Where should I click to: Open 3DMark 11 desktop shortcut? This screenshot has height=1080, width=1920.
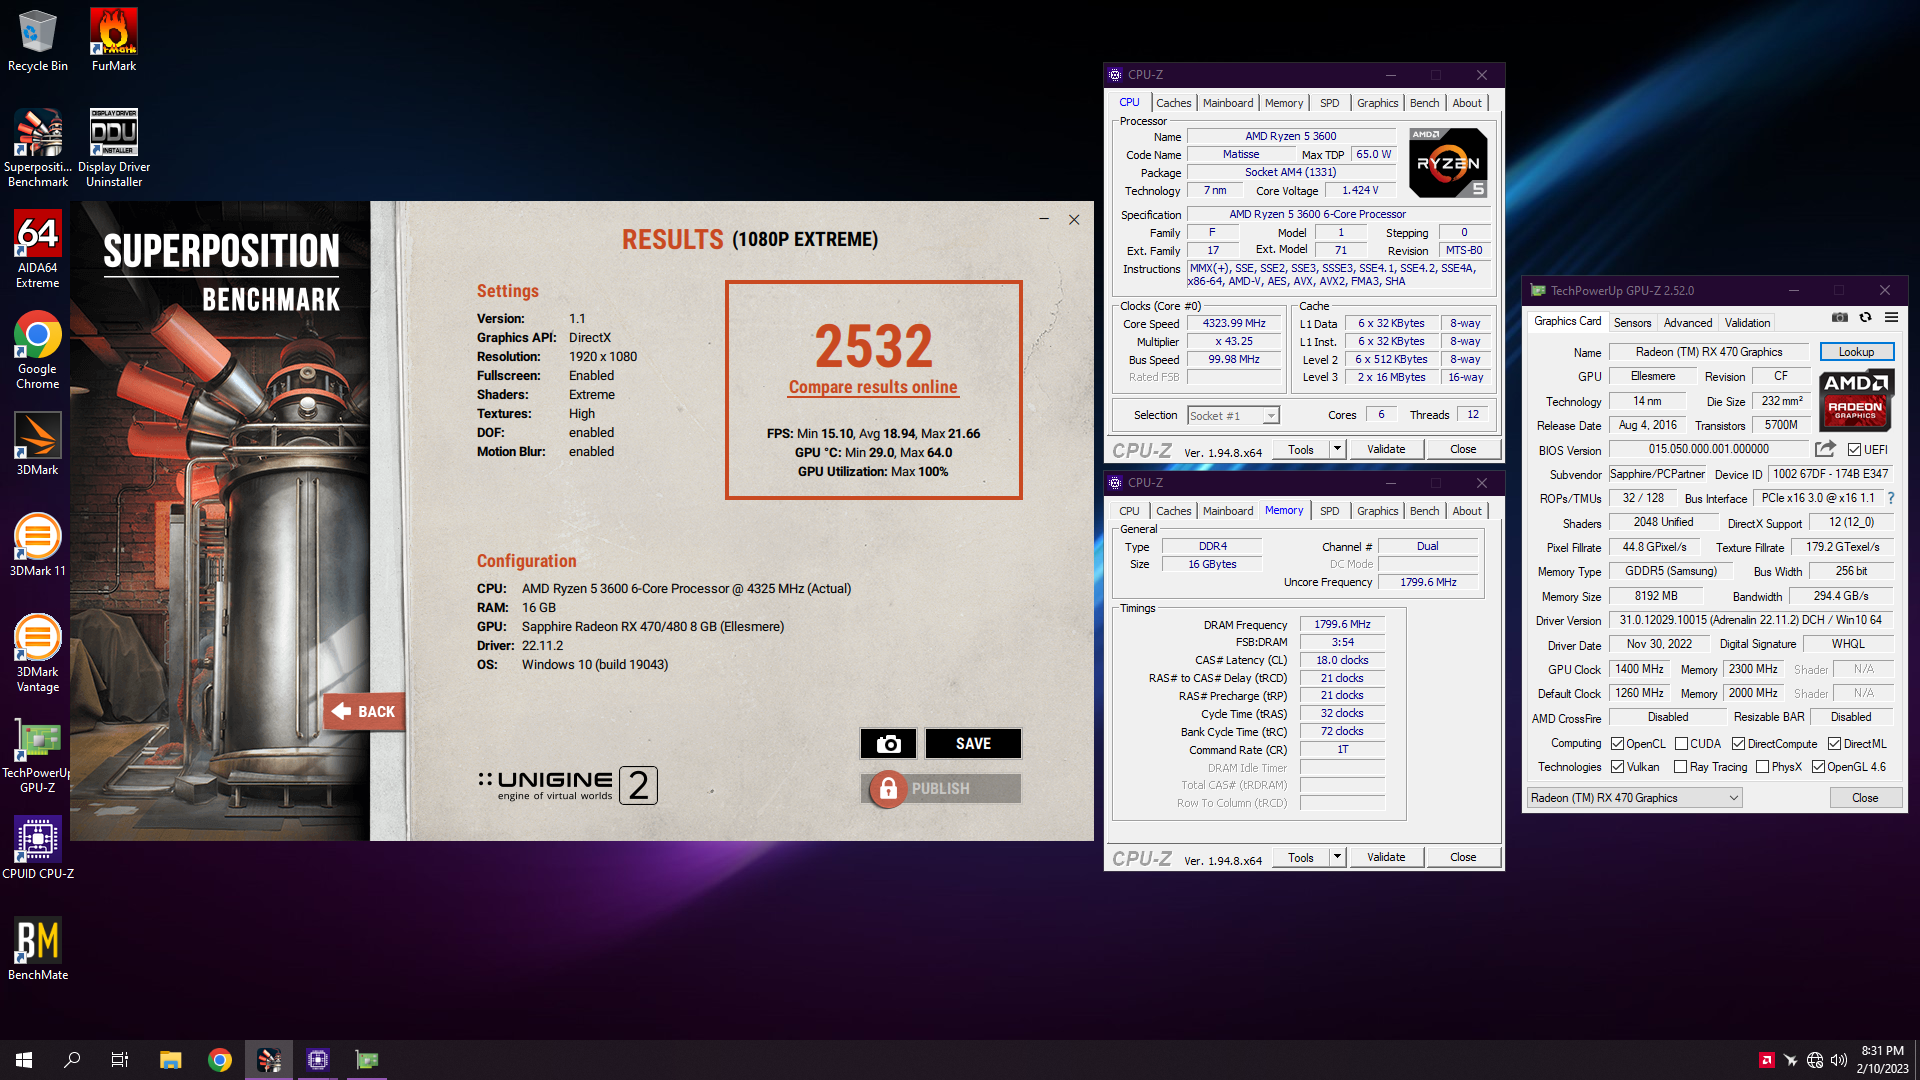pyautogui.click(x=38, y=545)
